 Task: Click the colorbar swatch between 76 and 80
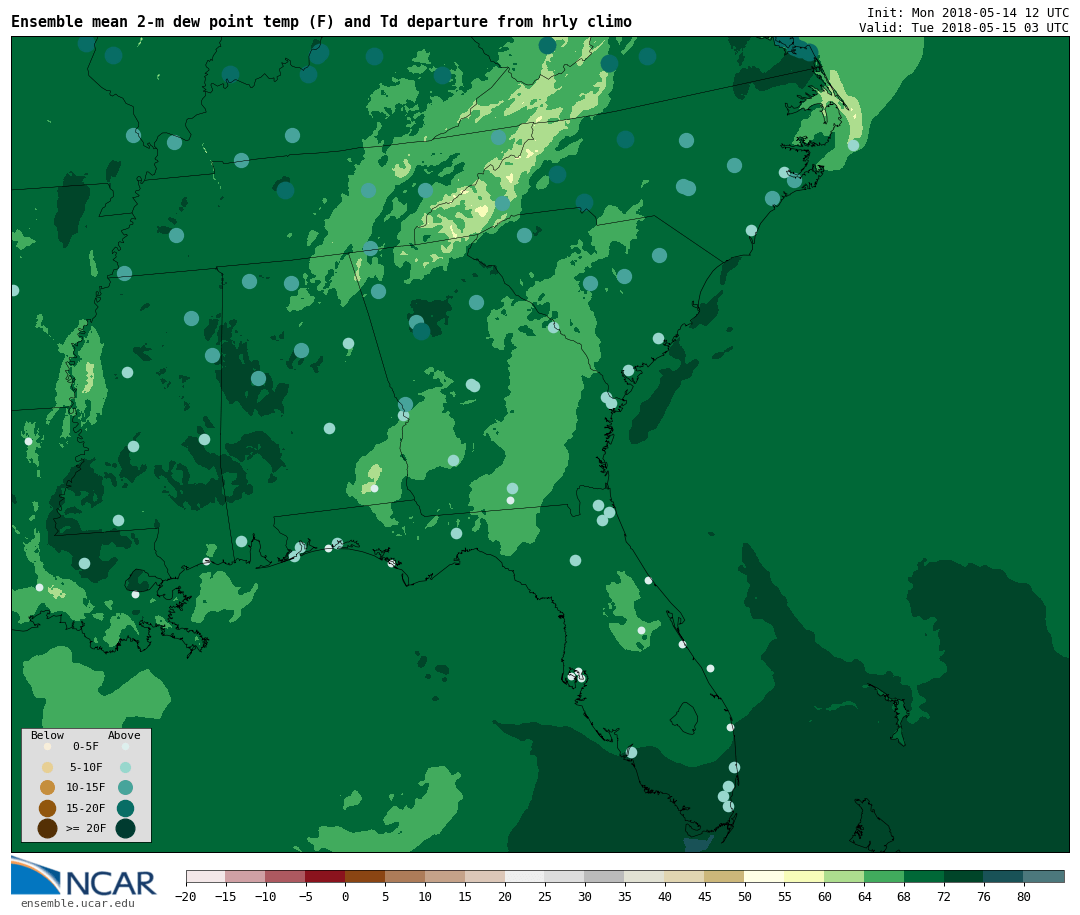(x=1003, y=876)
